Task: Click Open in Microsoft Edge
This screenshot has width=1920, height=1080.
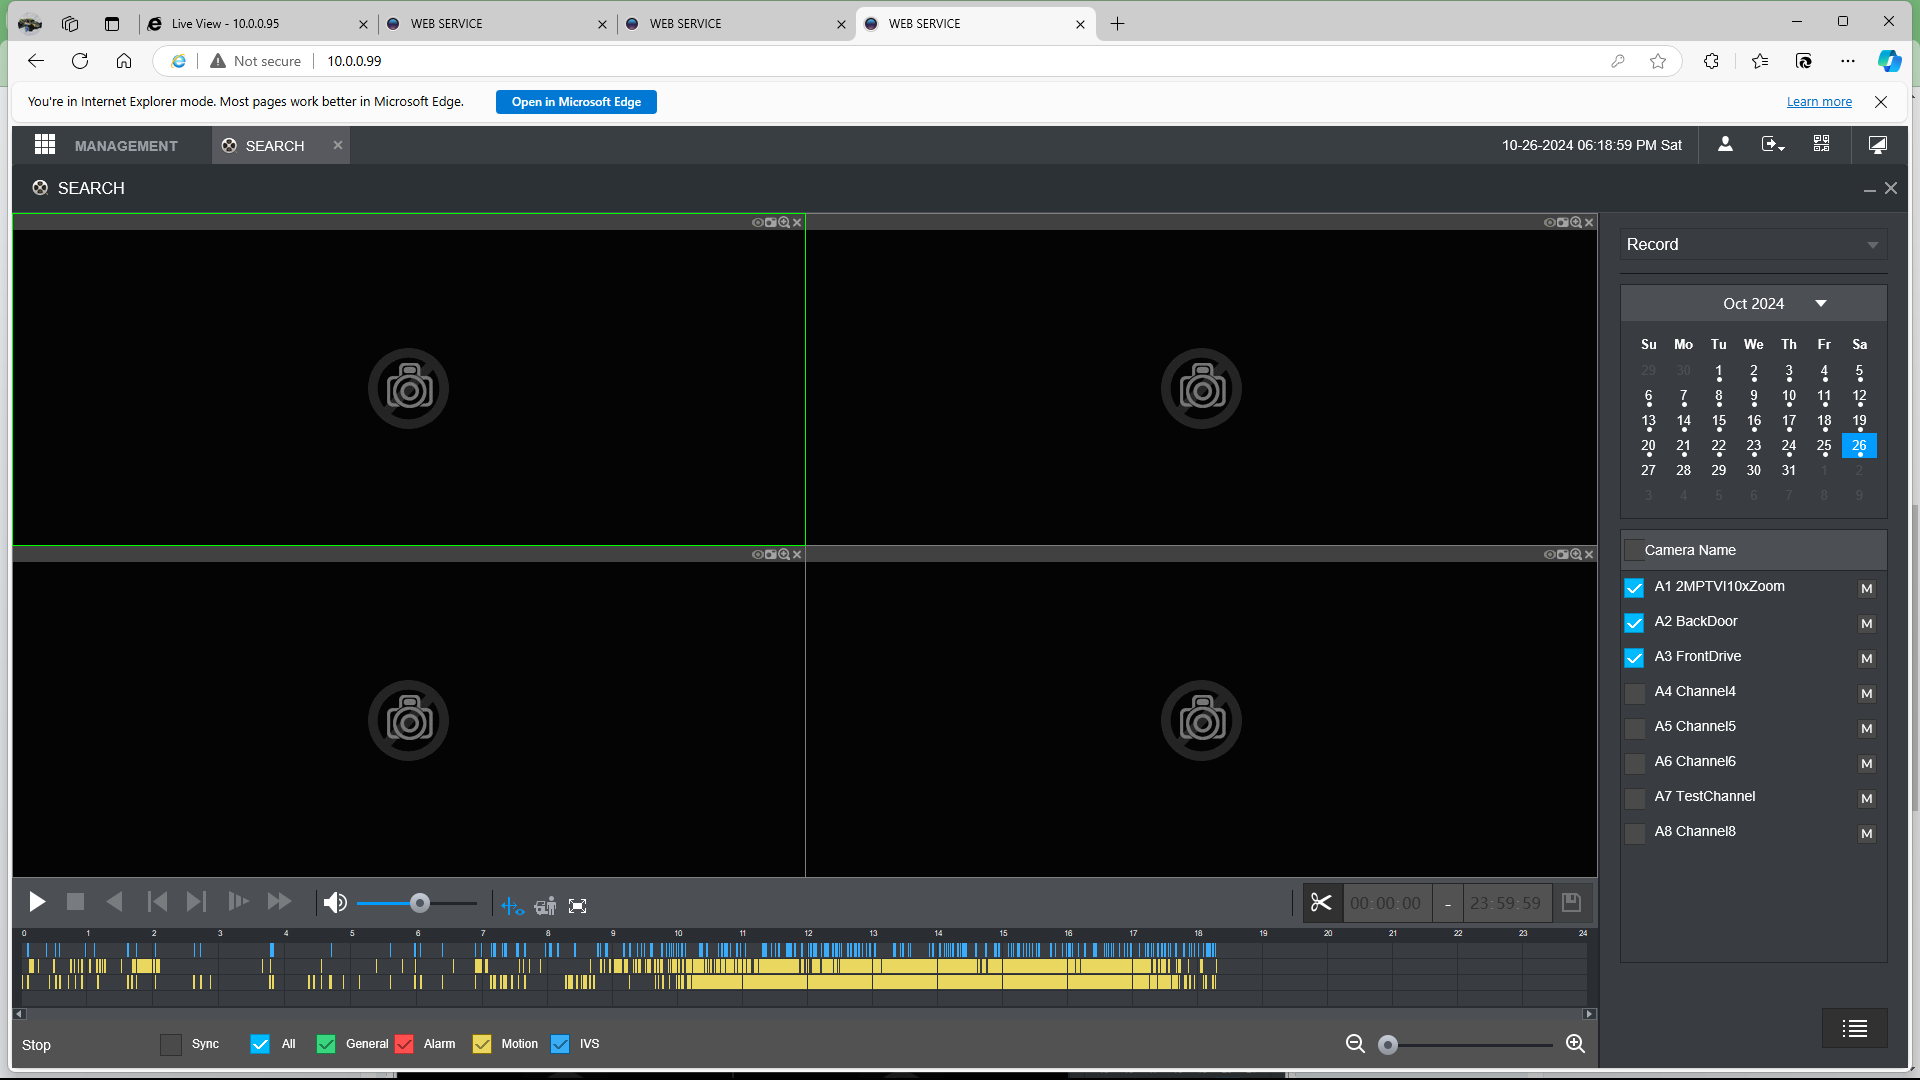Action: click(576, 102)
